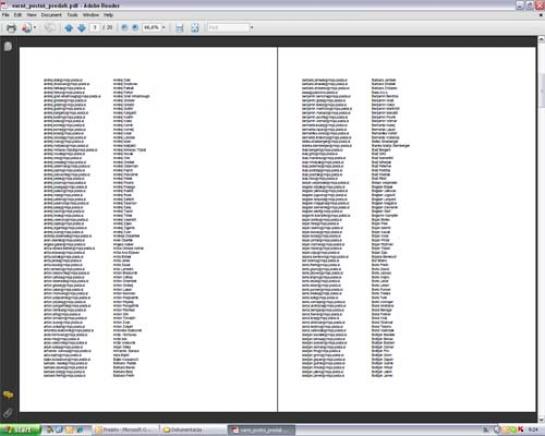Click the create PDF online icon

26,28
